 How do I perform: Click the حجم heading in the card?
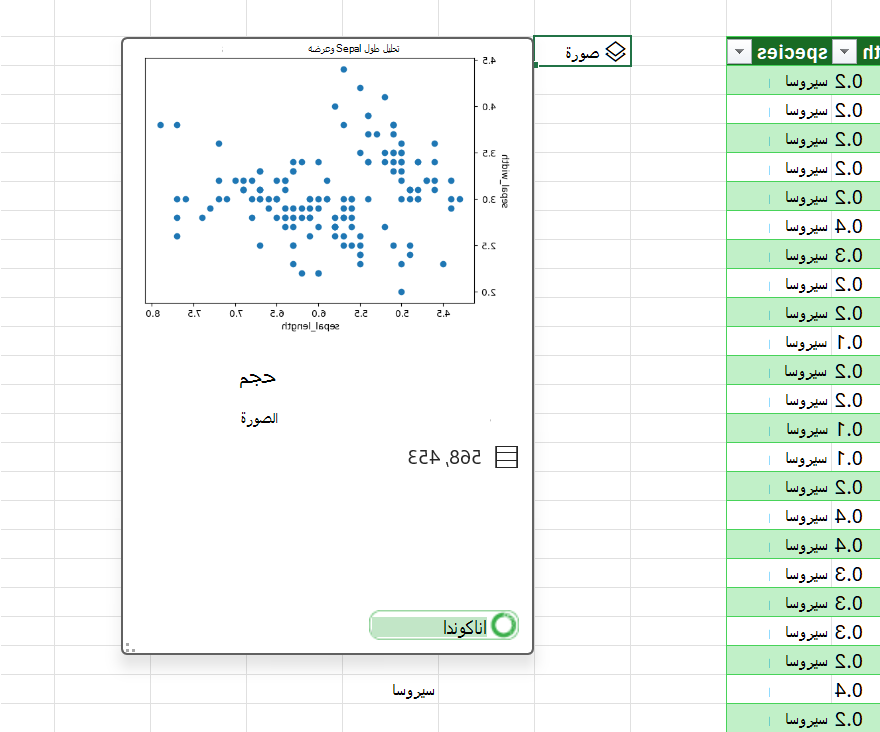(258, 378)
